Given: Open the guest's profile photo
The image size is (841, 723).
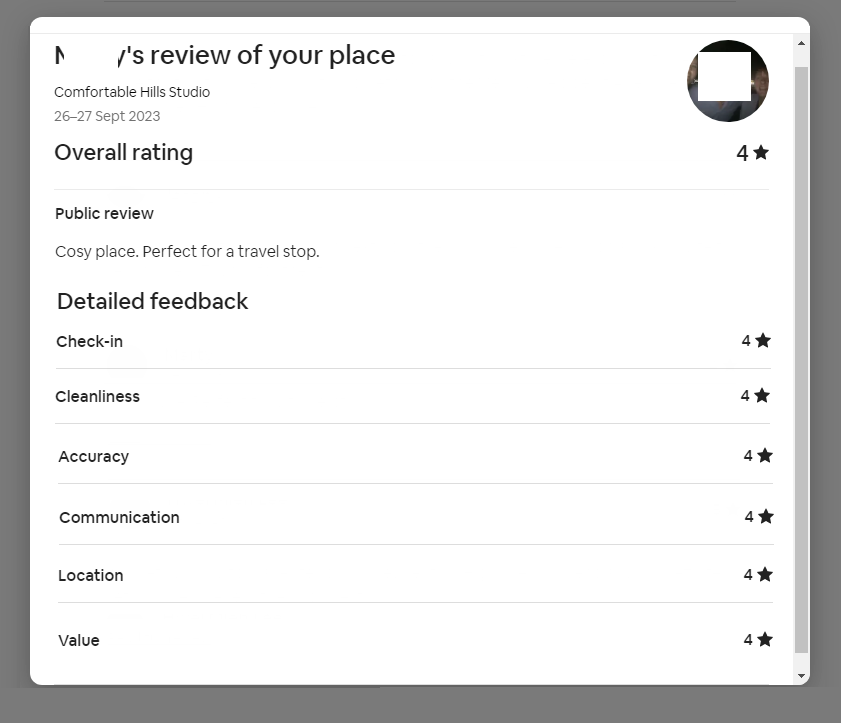Looking at the screenshot, I should (728, 81).
